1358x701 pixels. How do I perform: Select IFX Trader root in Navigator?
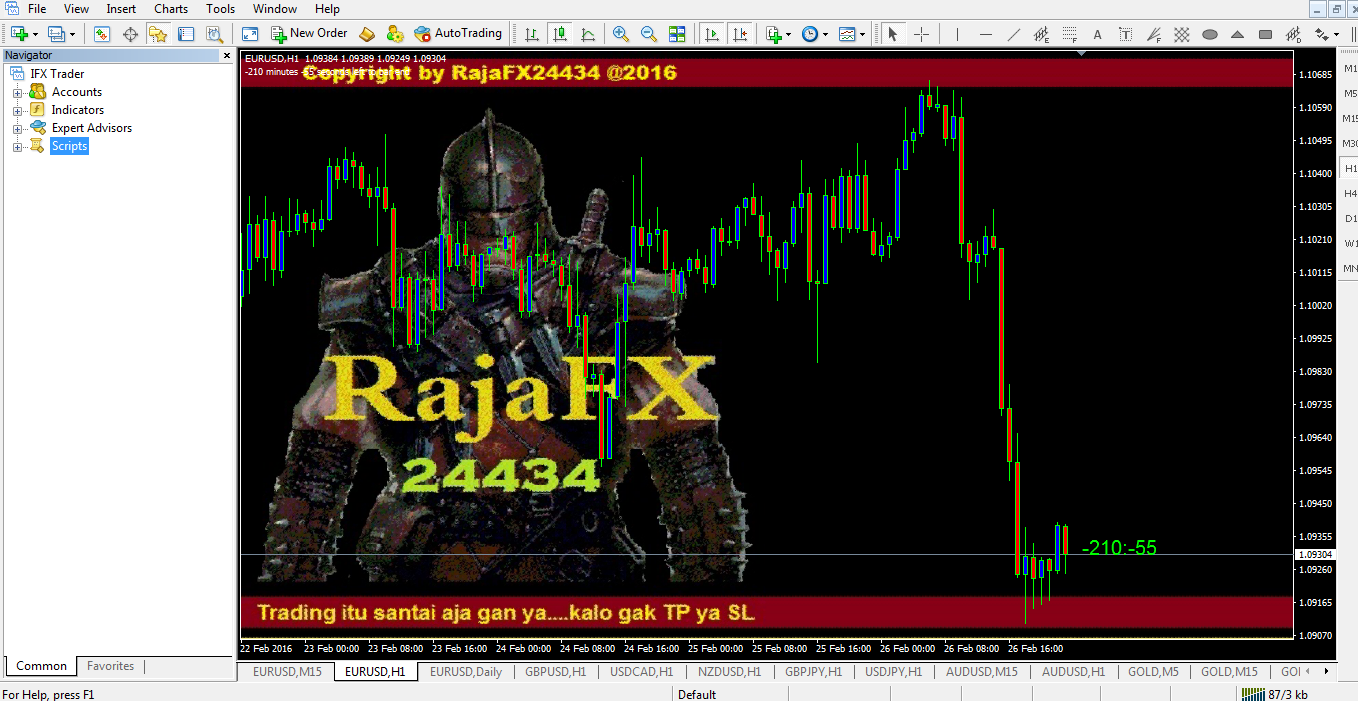[57, 74]
